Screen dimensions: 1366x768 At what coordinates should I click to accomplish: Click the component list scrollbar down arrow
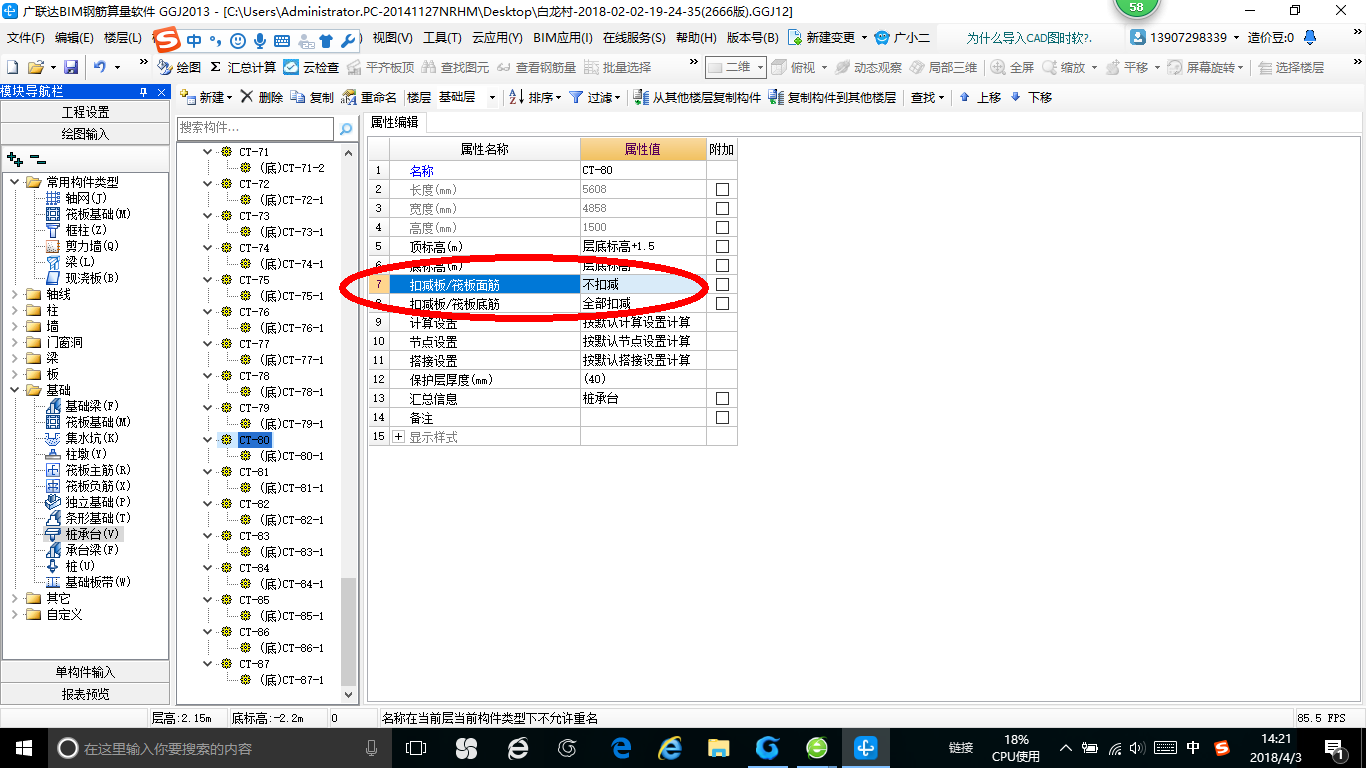pos(349,694)
